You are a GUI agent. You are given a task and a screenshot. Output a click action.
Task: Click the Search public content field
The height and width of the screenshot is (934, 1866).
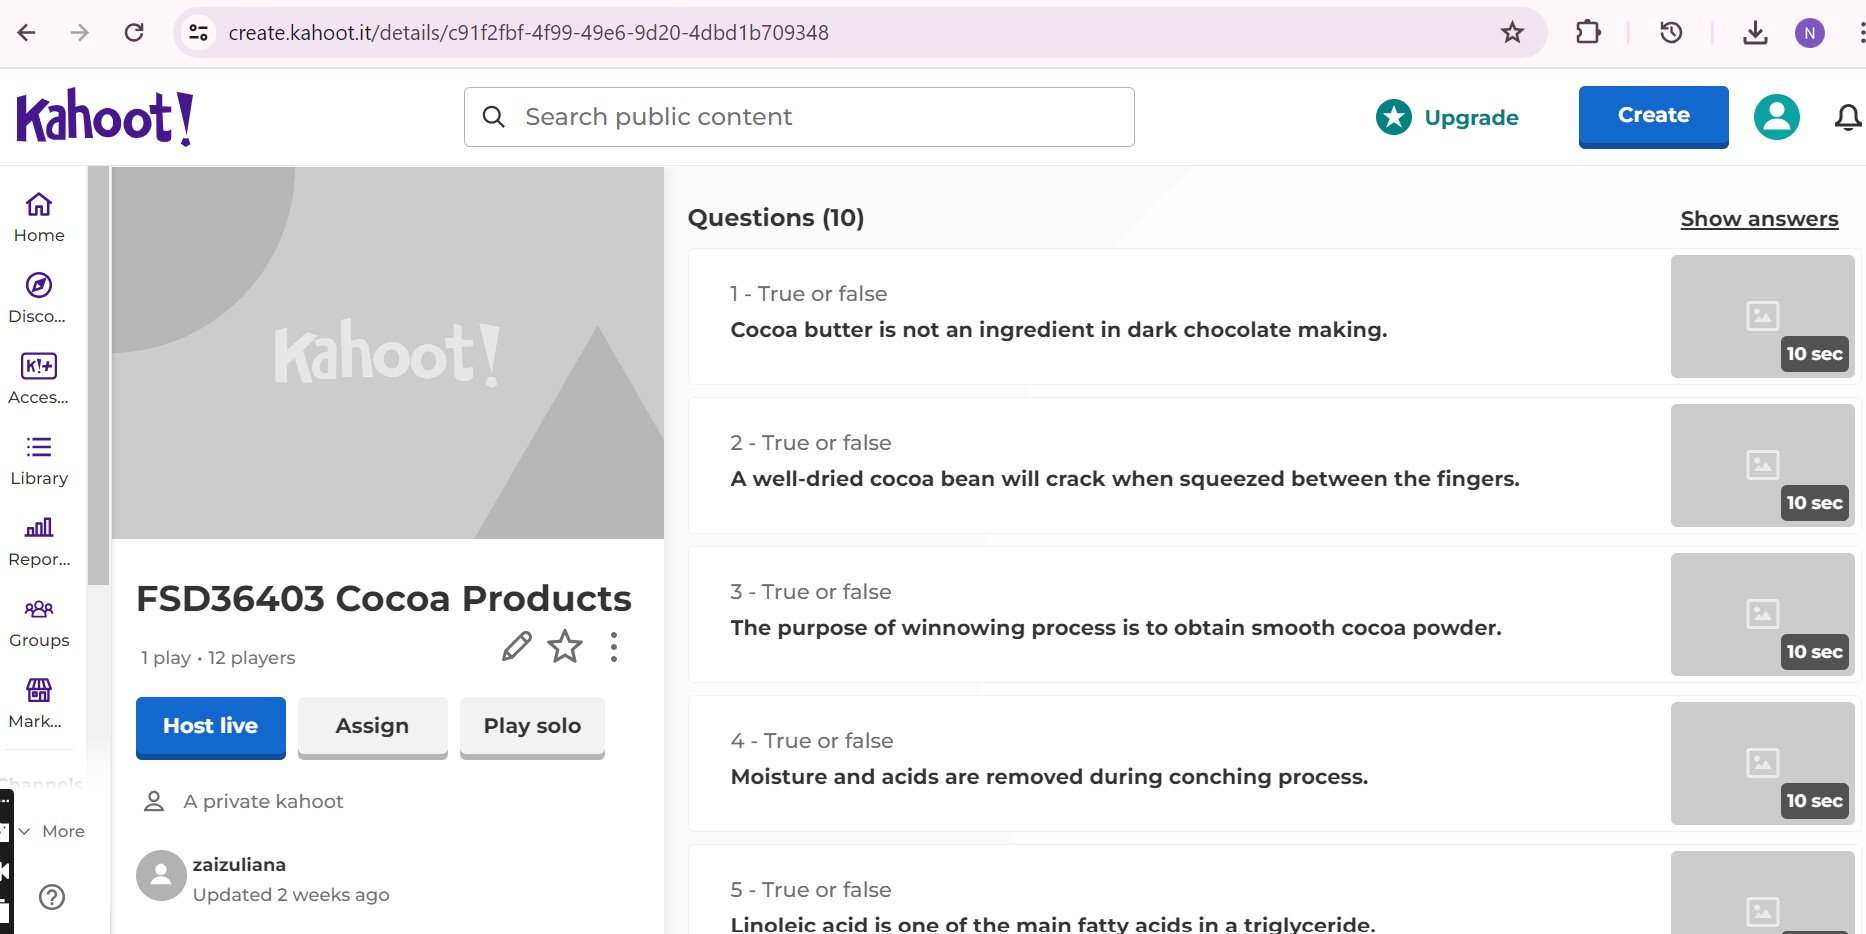point(799,117)
